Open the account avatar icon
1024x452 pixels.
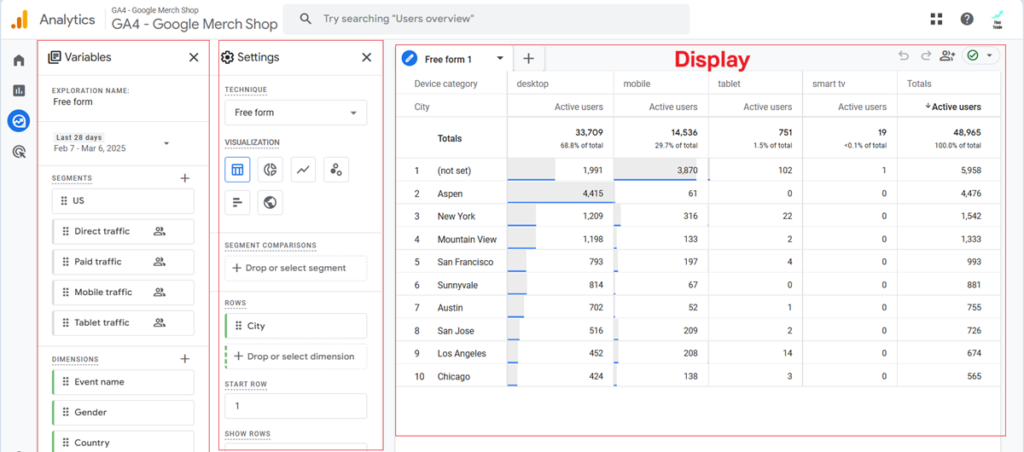[997, 20]
